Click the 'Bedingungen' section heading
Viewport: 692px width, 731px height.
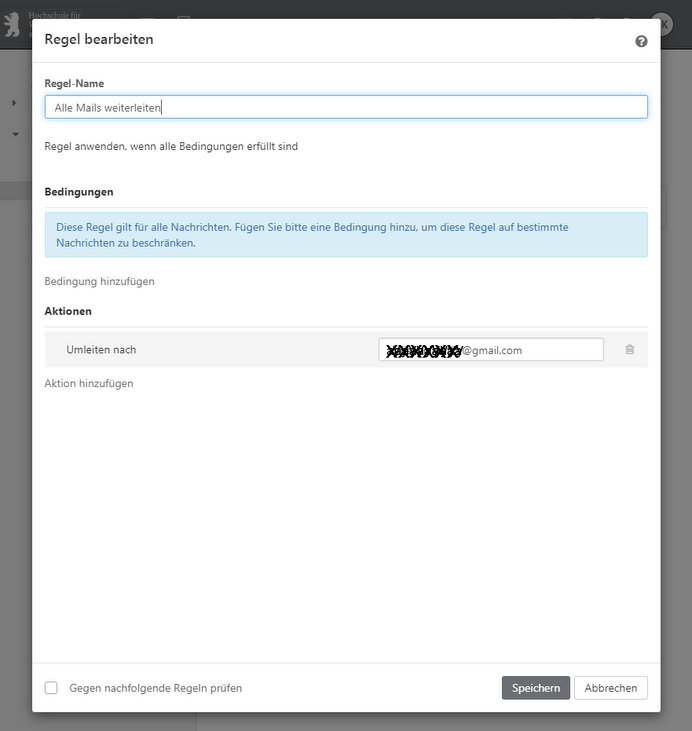(x=79, y=191)
